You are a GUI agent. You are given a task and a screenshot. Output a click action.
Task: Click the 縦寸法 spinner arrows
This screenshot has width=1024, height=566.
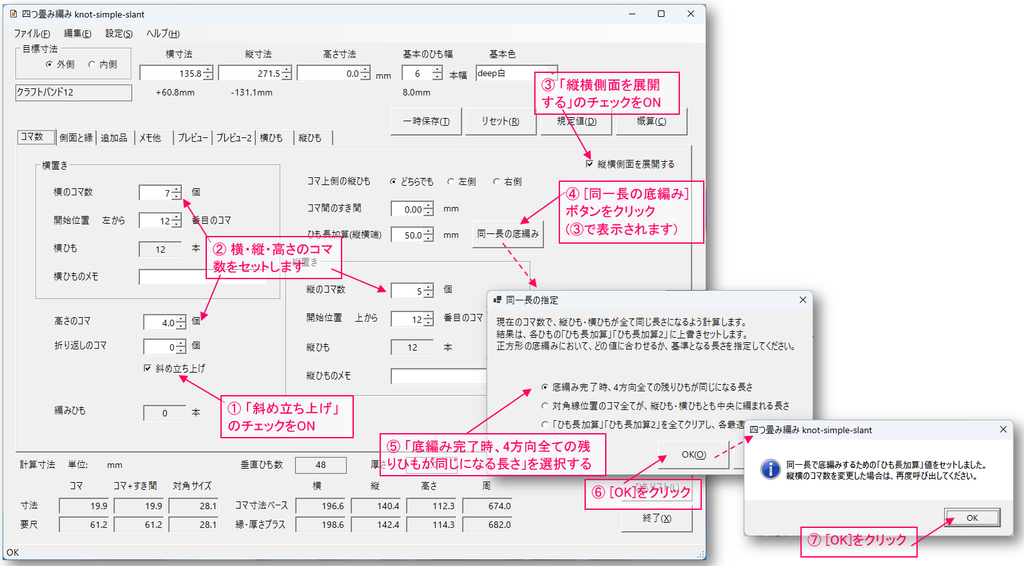click(287, 73)
